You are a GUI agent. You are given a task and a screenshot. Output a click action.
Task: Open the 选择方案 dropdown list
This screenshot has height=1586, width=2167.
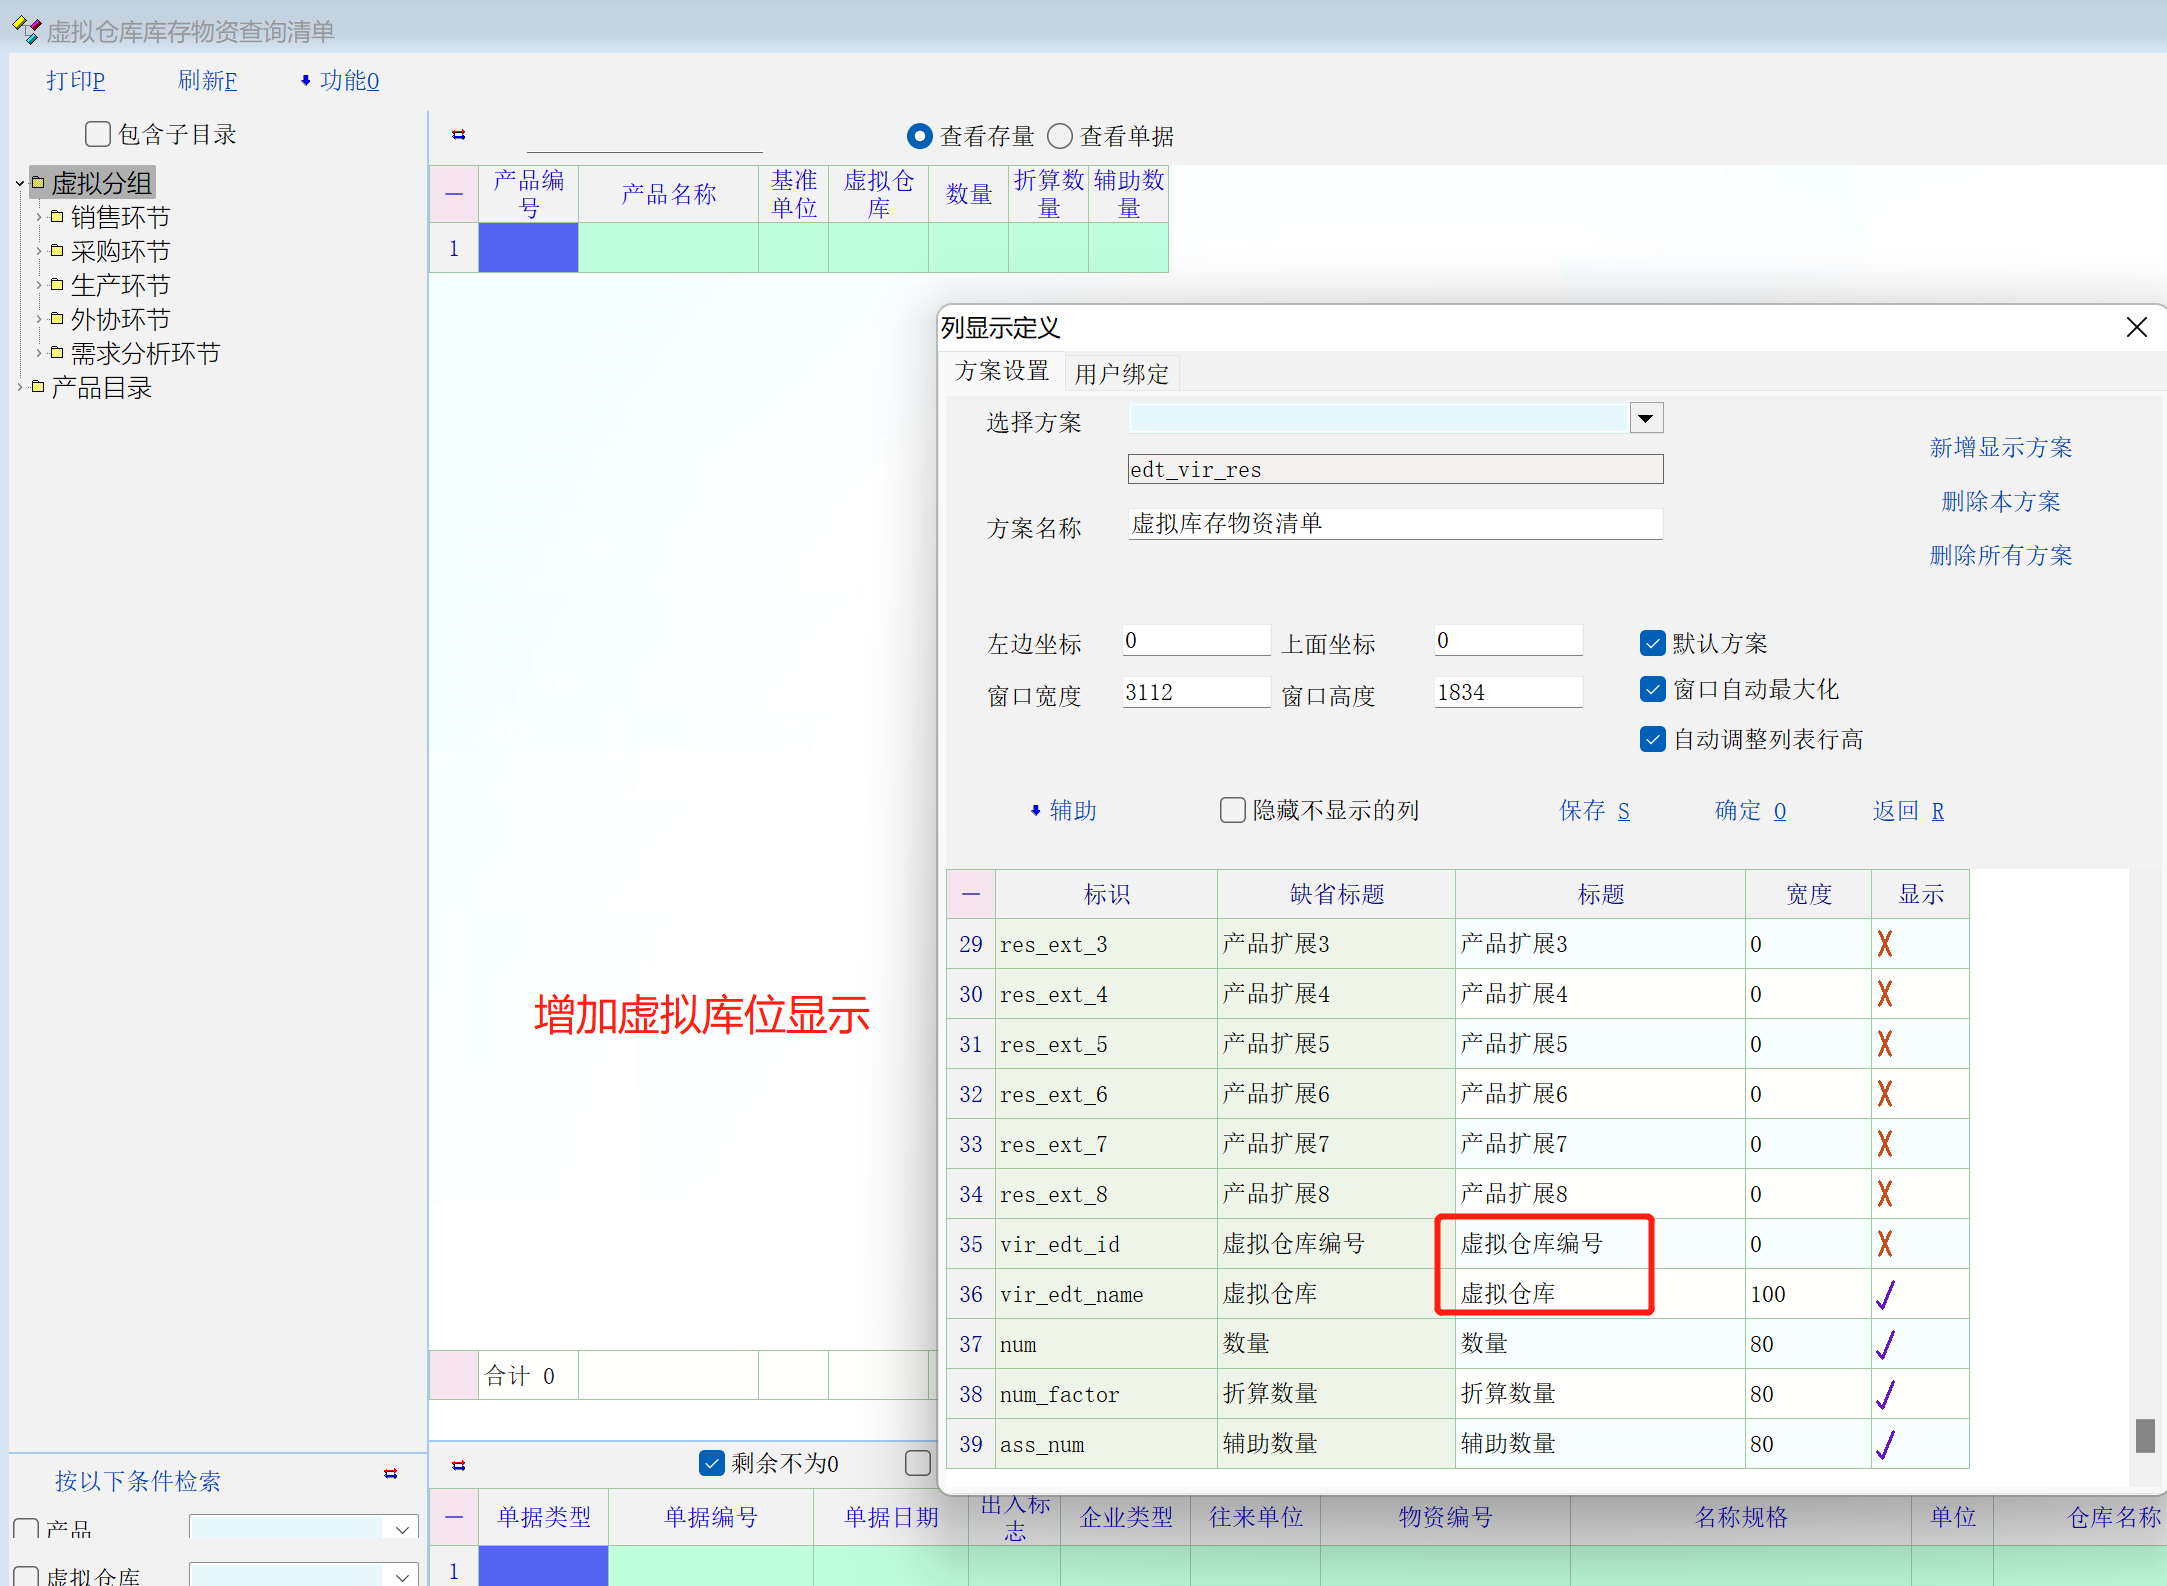[x=1645, y=418]
